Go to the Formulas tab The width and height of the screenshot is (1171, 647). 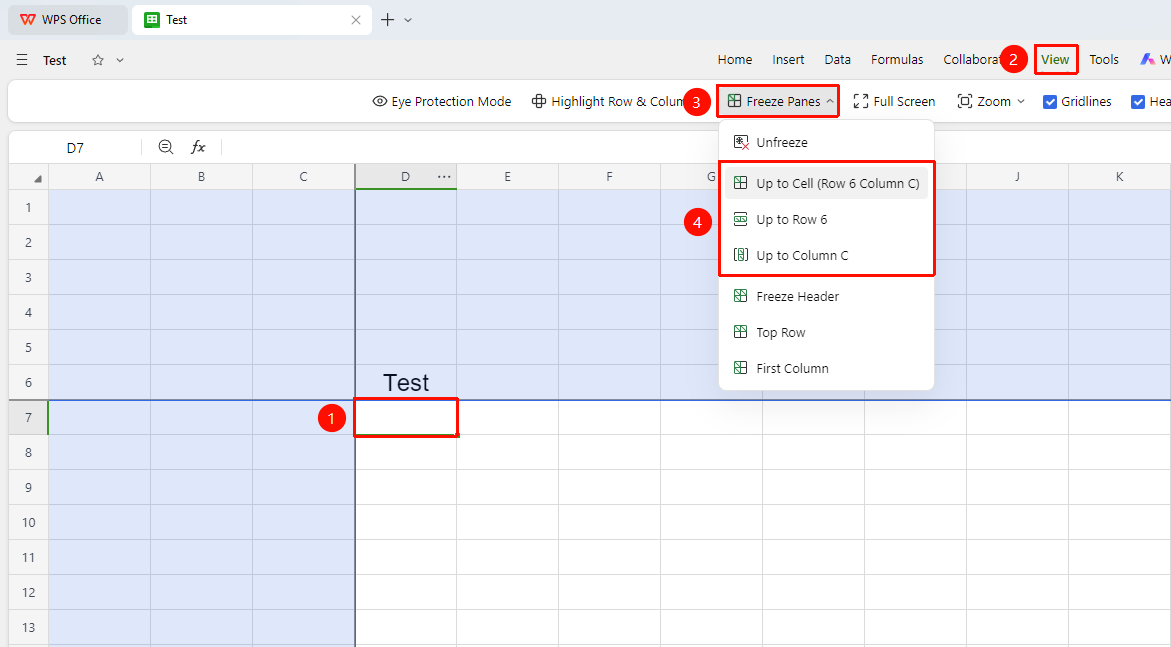897,60
